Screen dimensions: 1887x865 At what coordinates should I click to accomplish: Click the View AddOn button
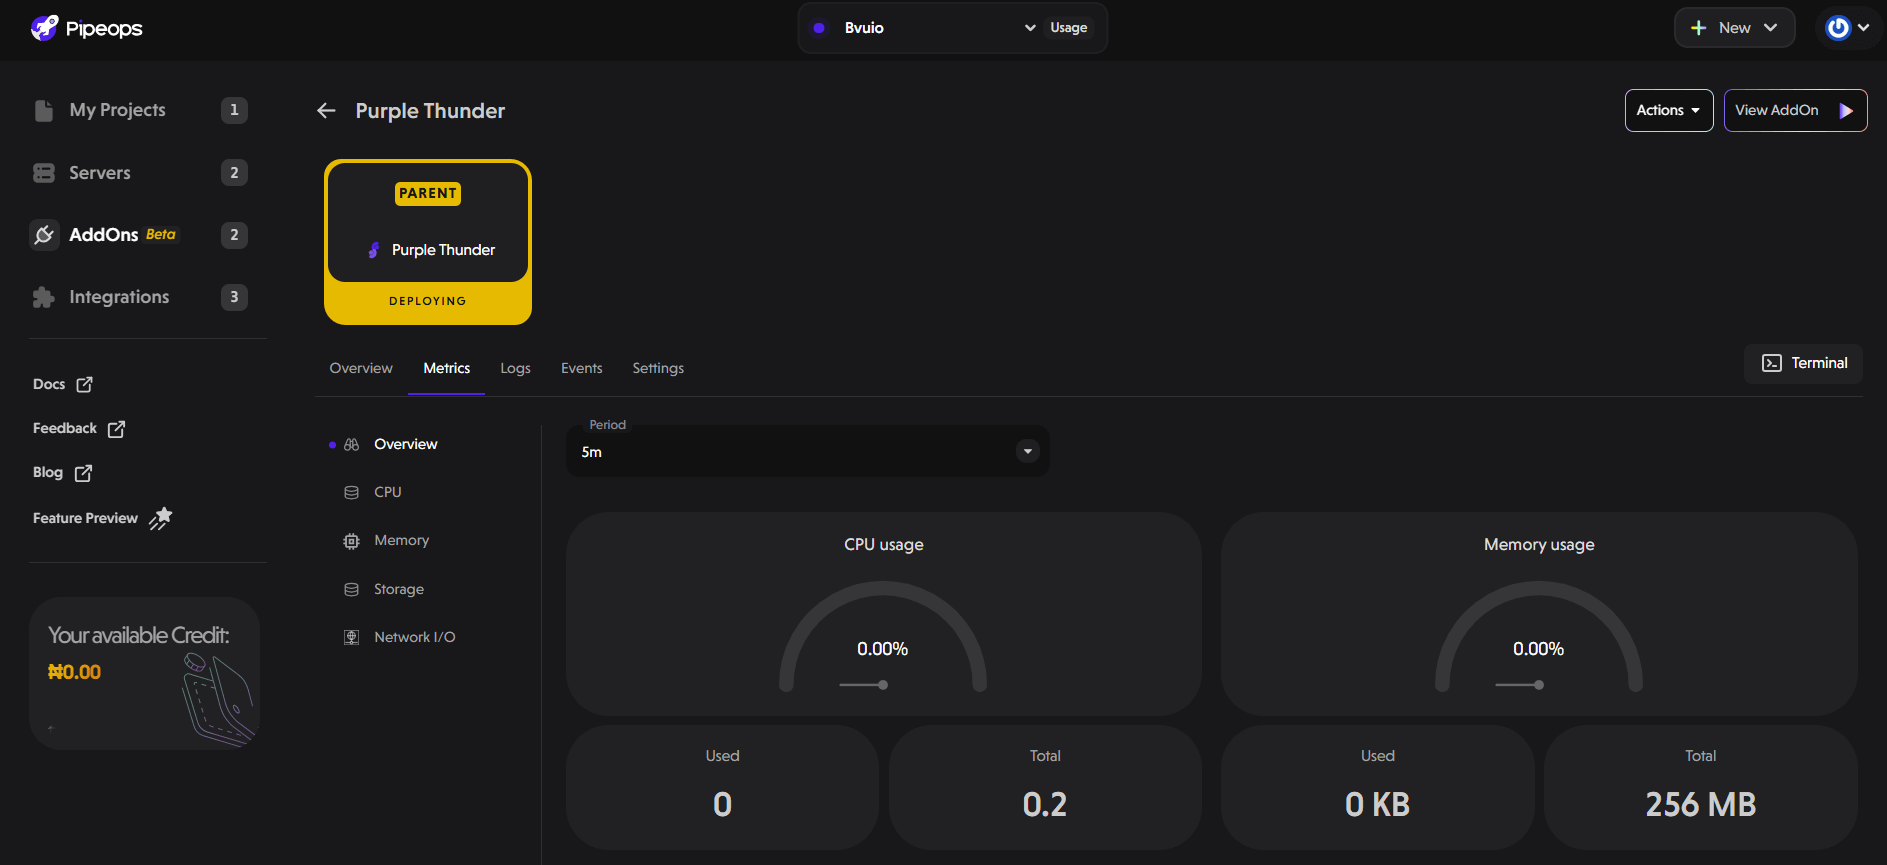click(1795, 110)
